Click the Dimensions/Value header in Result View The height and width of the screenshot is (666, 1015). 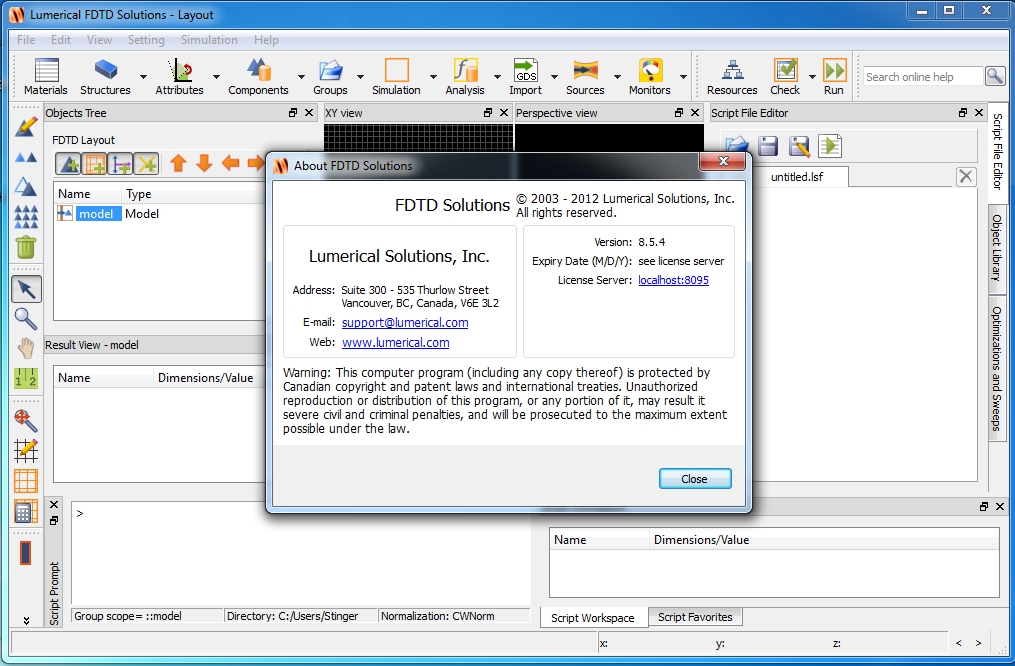205,377
